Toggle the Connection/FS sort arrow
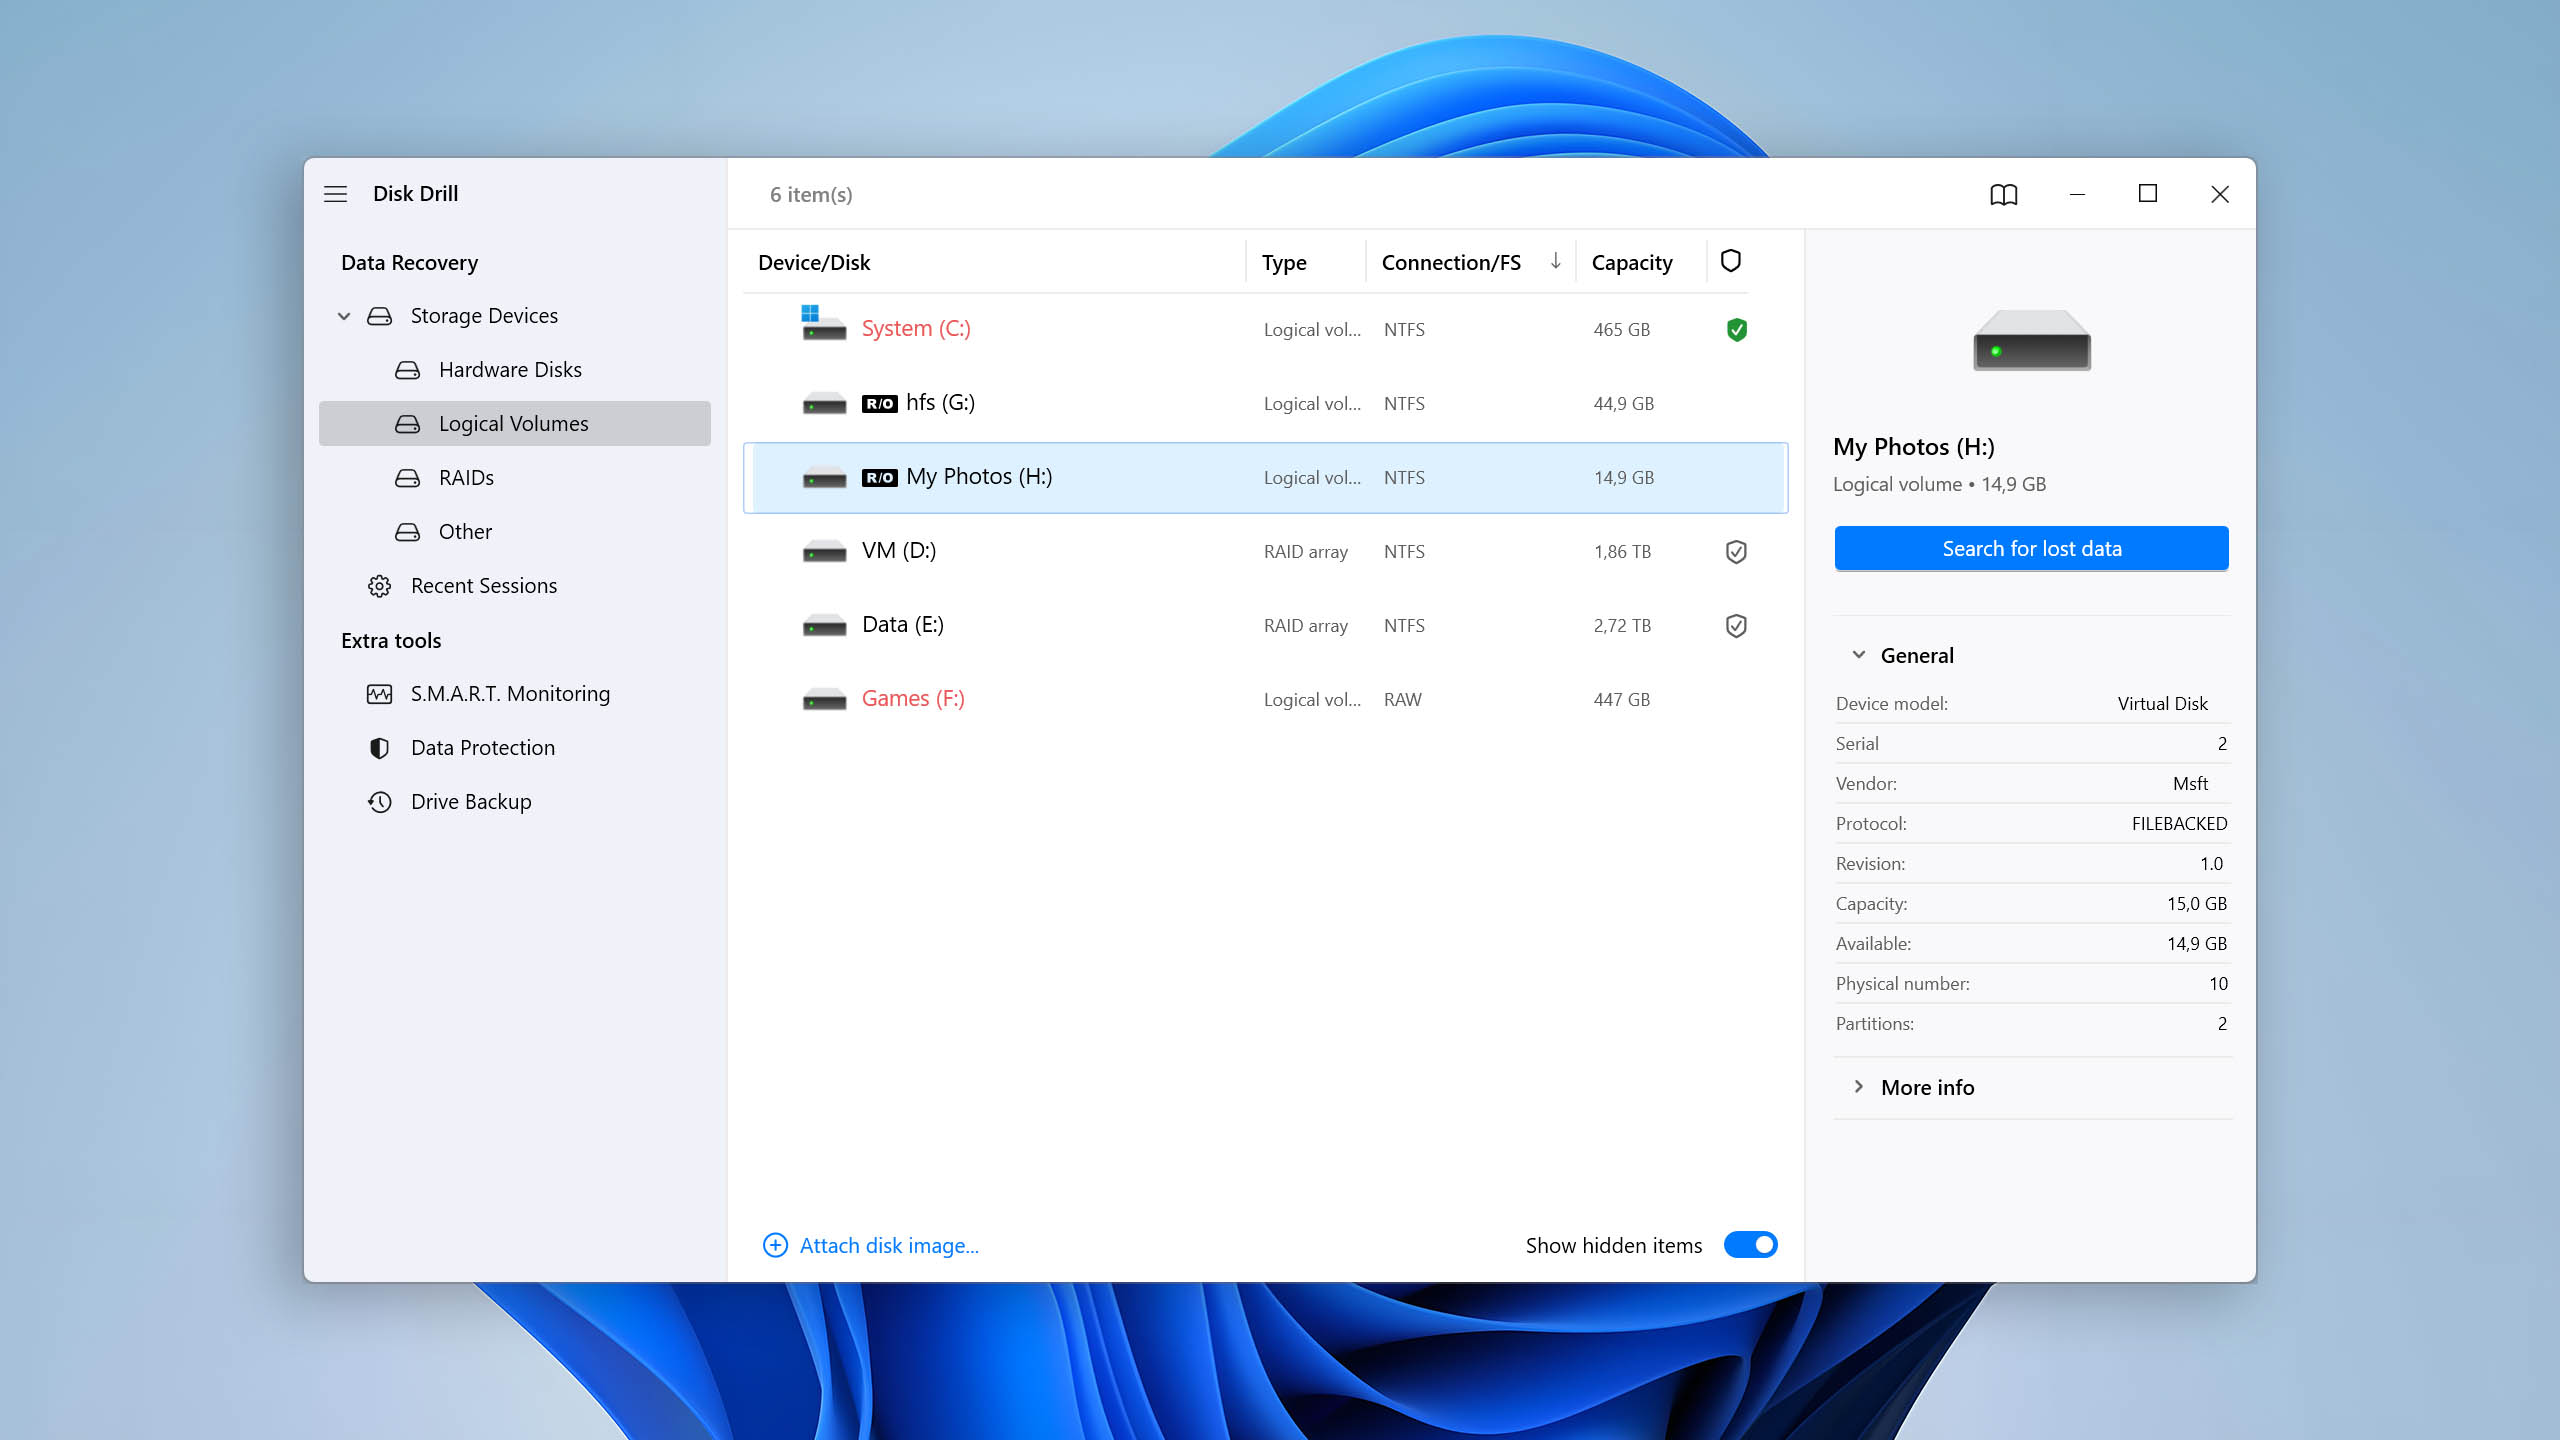Image resolution: width=2560 pixels, height=1440 pixels. tap(1556, 261)
